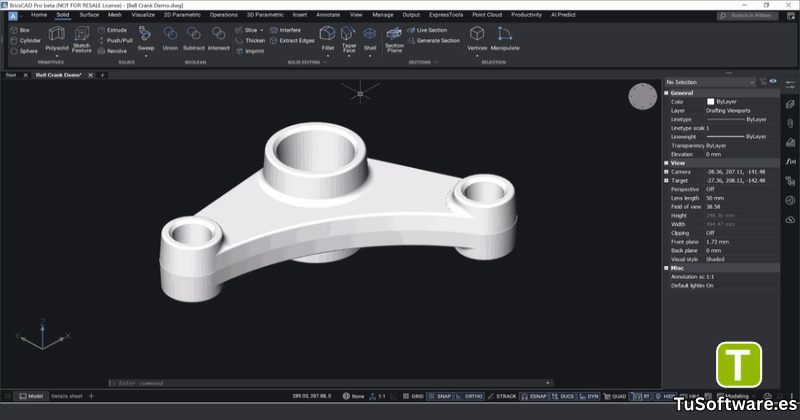Expand the Solid Editing panel arrow
800x420 pixels.
325,62
